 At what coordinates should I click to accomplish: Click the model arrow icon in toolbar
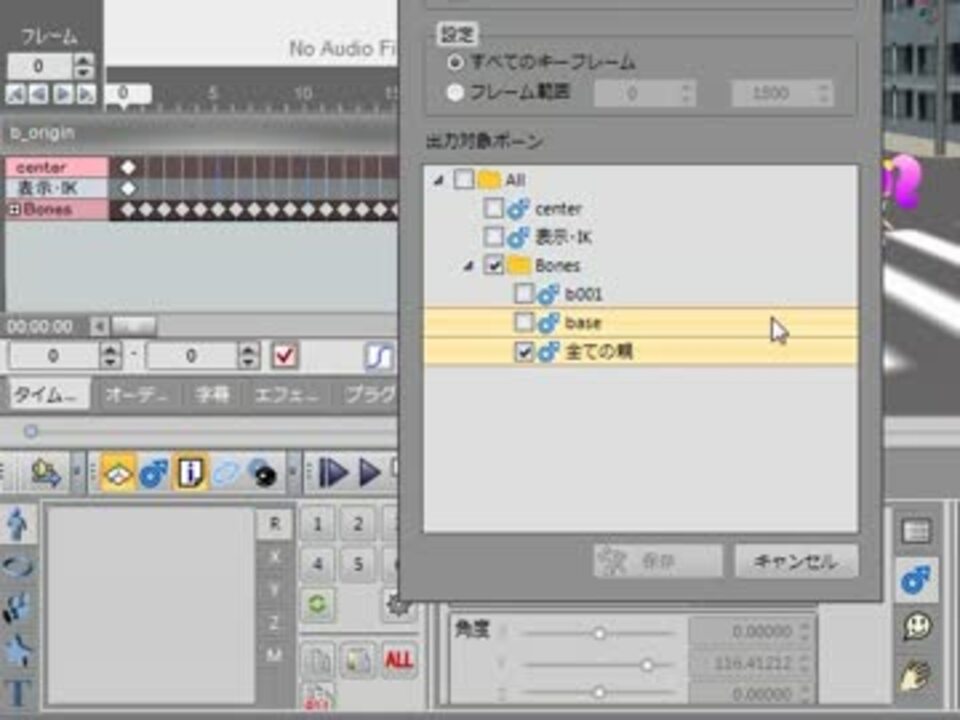tap(47, 473)
